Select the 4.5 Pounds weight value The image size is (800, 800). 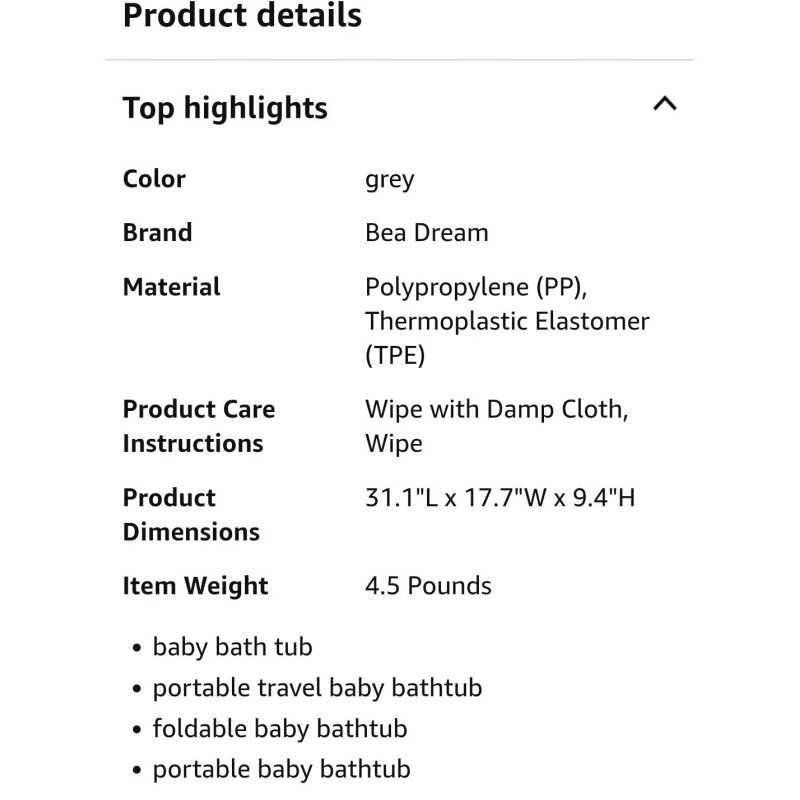428,585
